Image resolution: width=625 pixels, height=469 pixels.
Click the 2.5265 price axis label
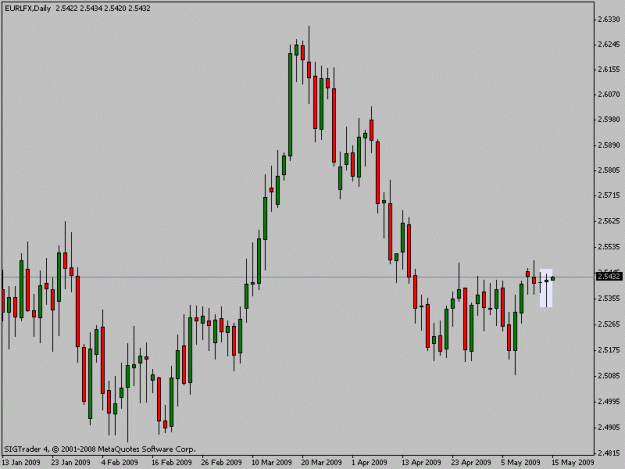pyautogui.click(x=609, y=324)
